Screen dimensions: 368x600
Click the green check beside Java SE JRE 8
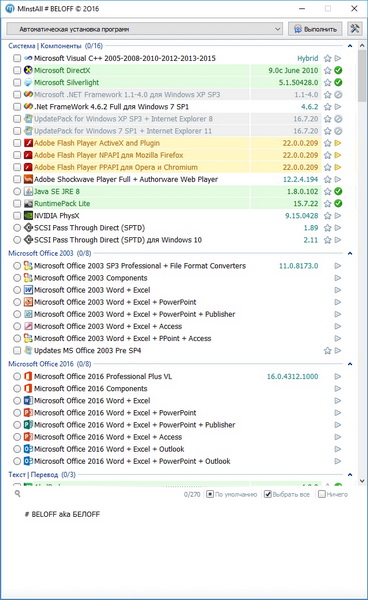click(338, 191)
